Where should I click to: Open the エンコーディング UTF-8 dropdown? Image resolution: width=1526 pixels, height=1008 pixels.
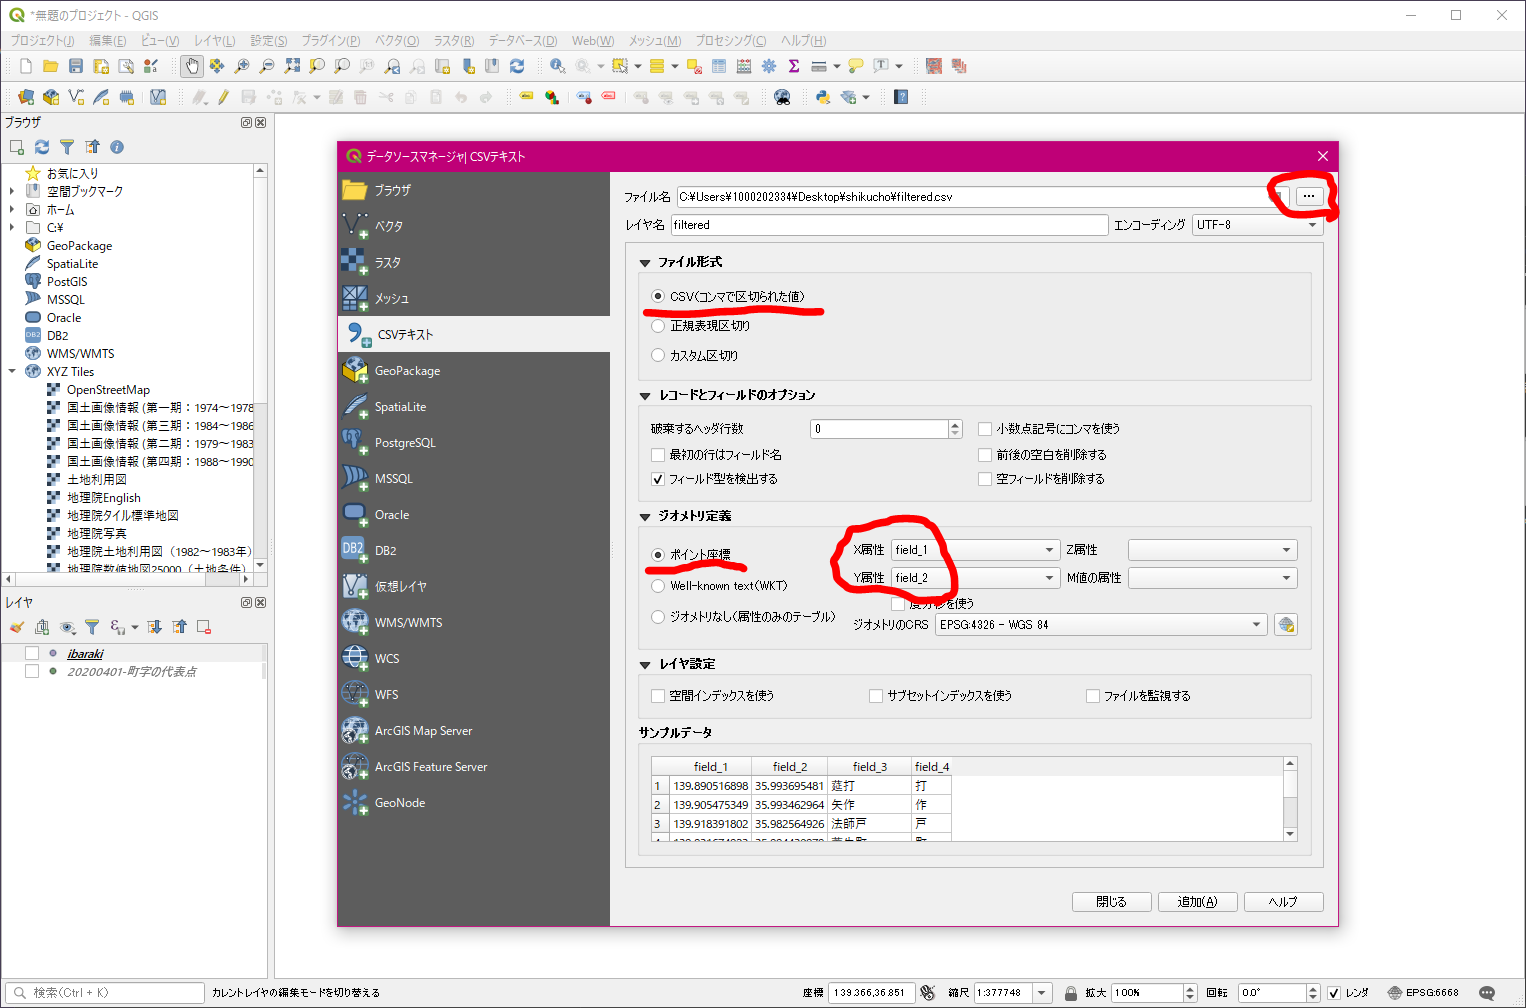1257,225
